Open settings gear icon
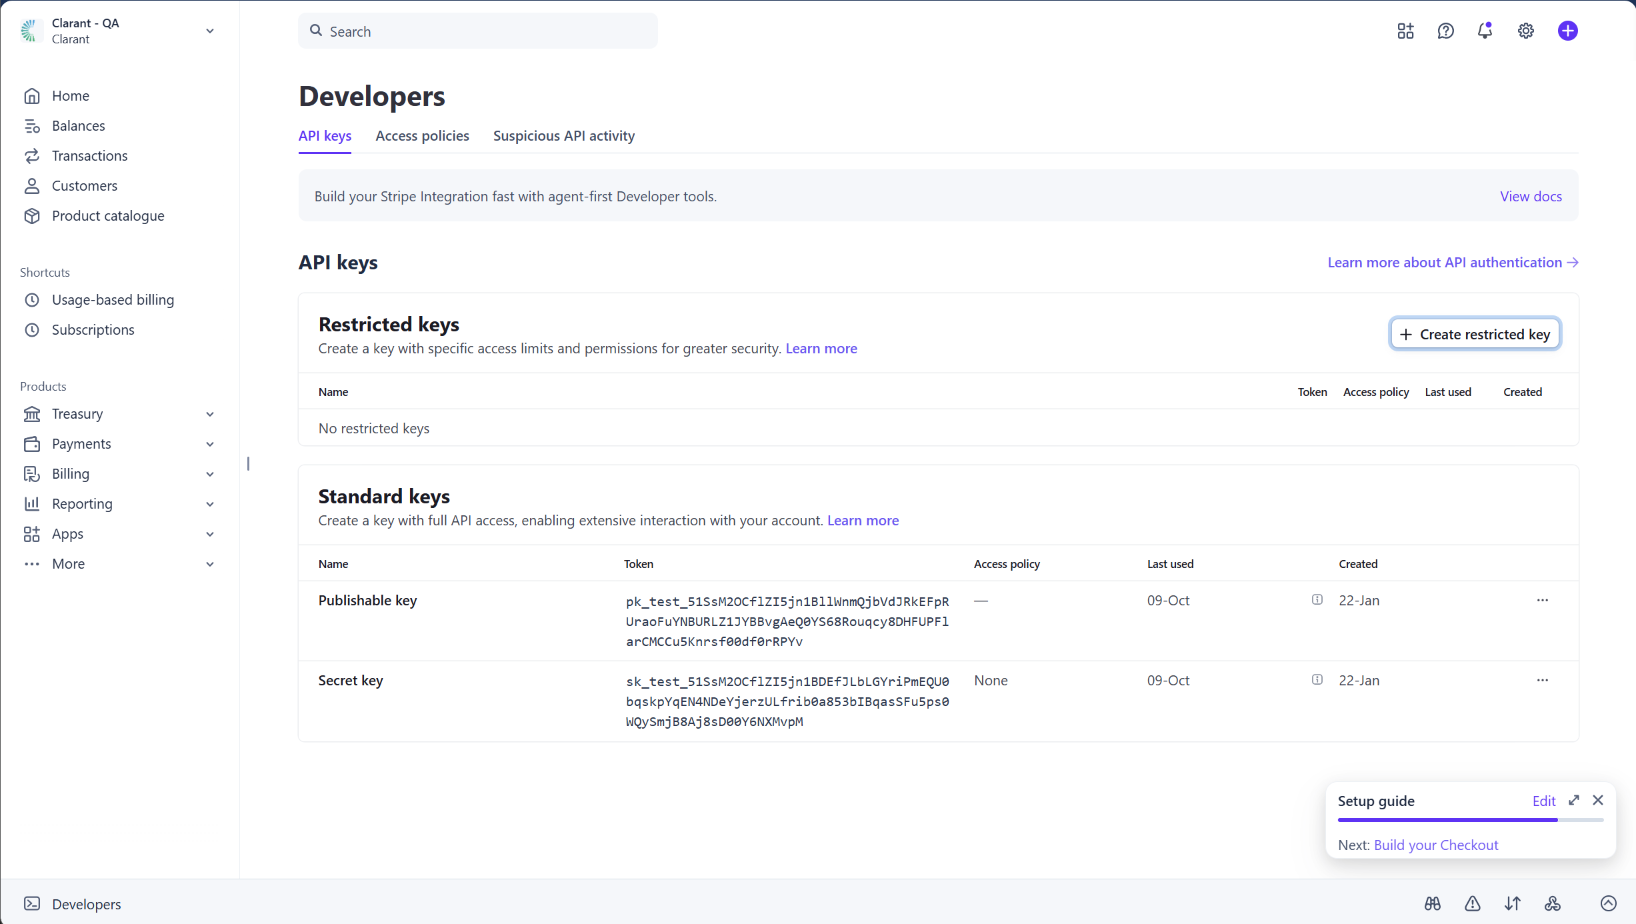Image resolution: width=1636 pixels, height=924 pixels. 1525,31
